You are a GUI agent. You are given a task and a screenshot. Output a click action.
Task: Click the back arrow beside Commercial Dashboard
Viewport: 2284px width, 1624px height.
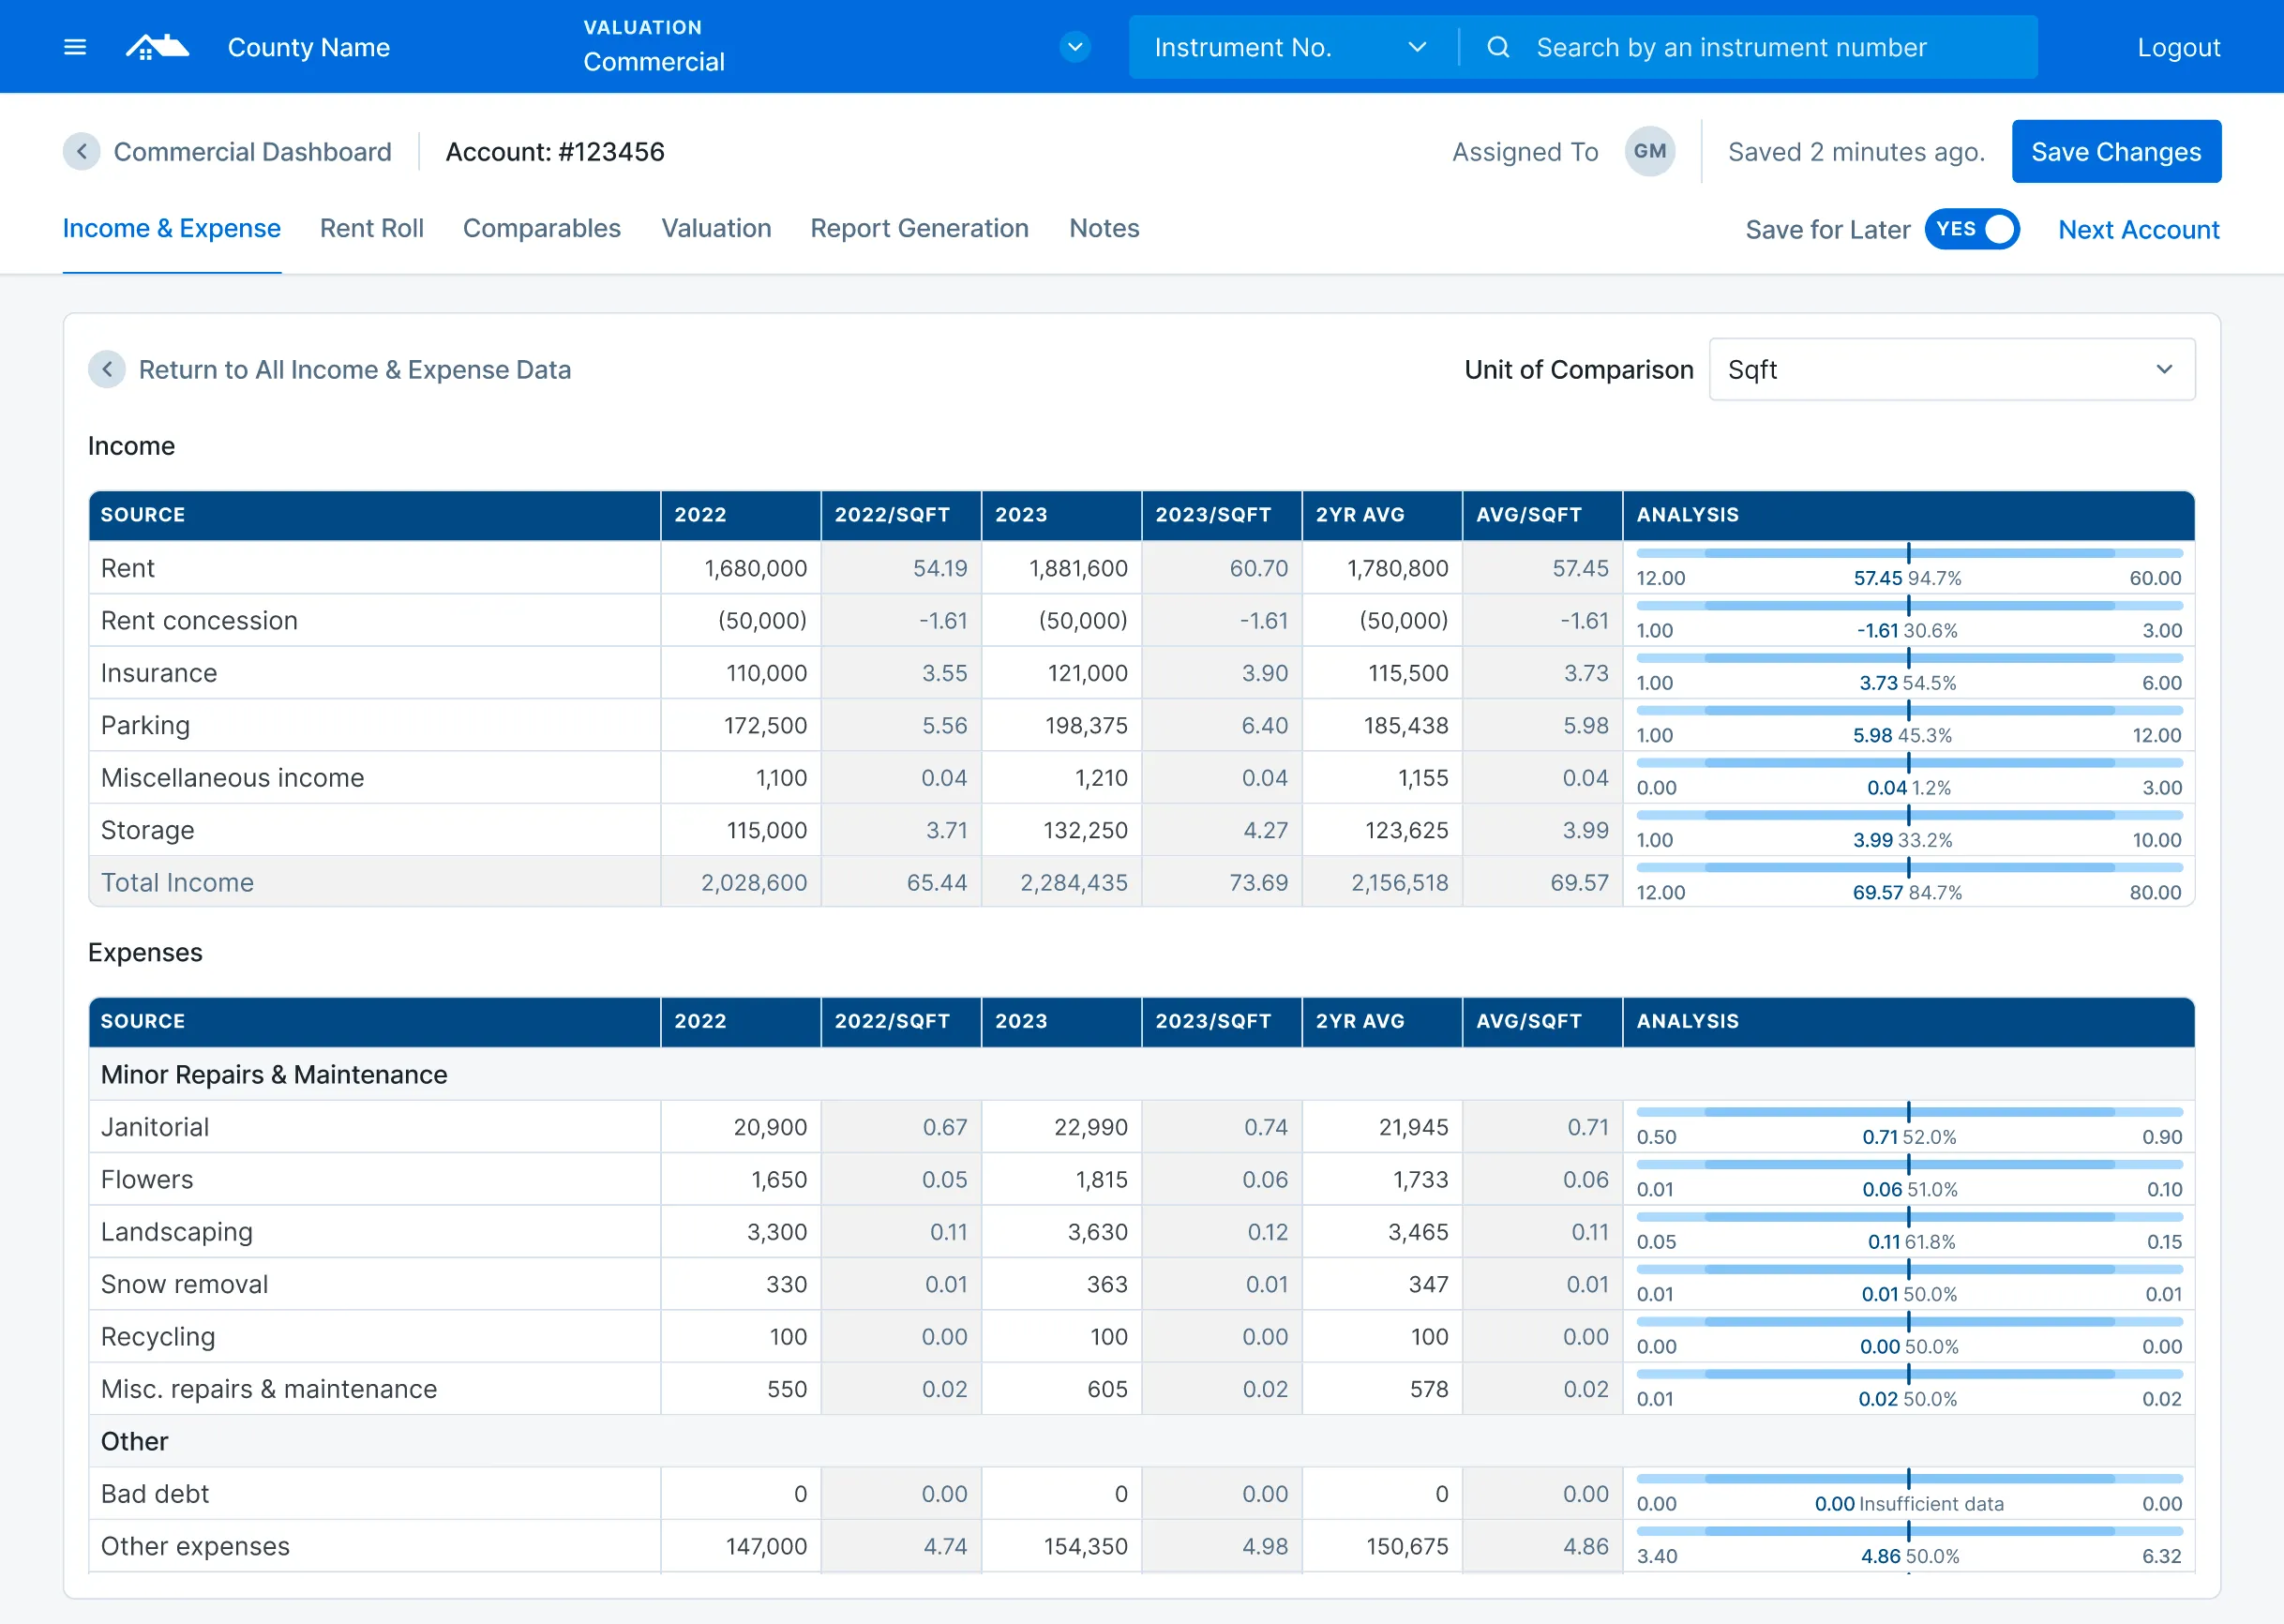click(81, 151)
